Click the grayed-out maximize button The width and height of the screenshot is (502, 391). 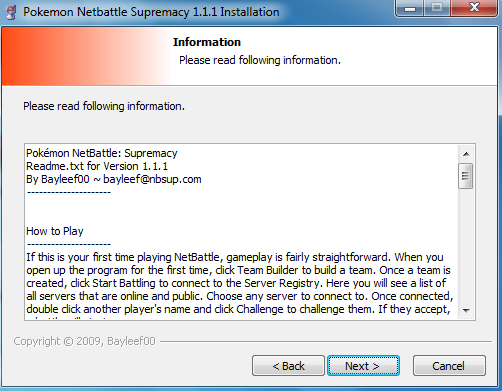[x=437, y=8]
